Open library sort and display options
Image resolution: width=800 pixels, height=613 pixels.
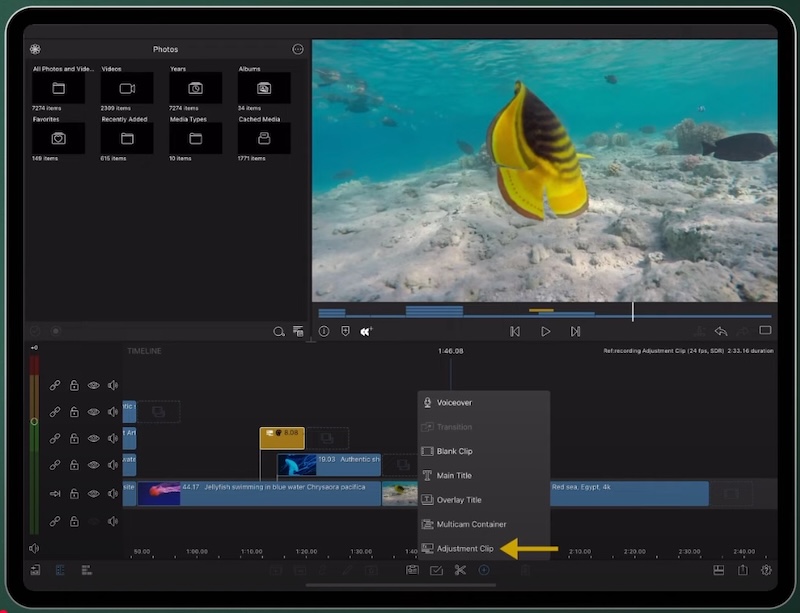click(x=298, y=331)
